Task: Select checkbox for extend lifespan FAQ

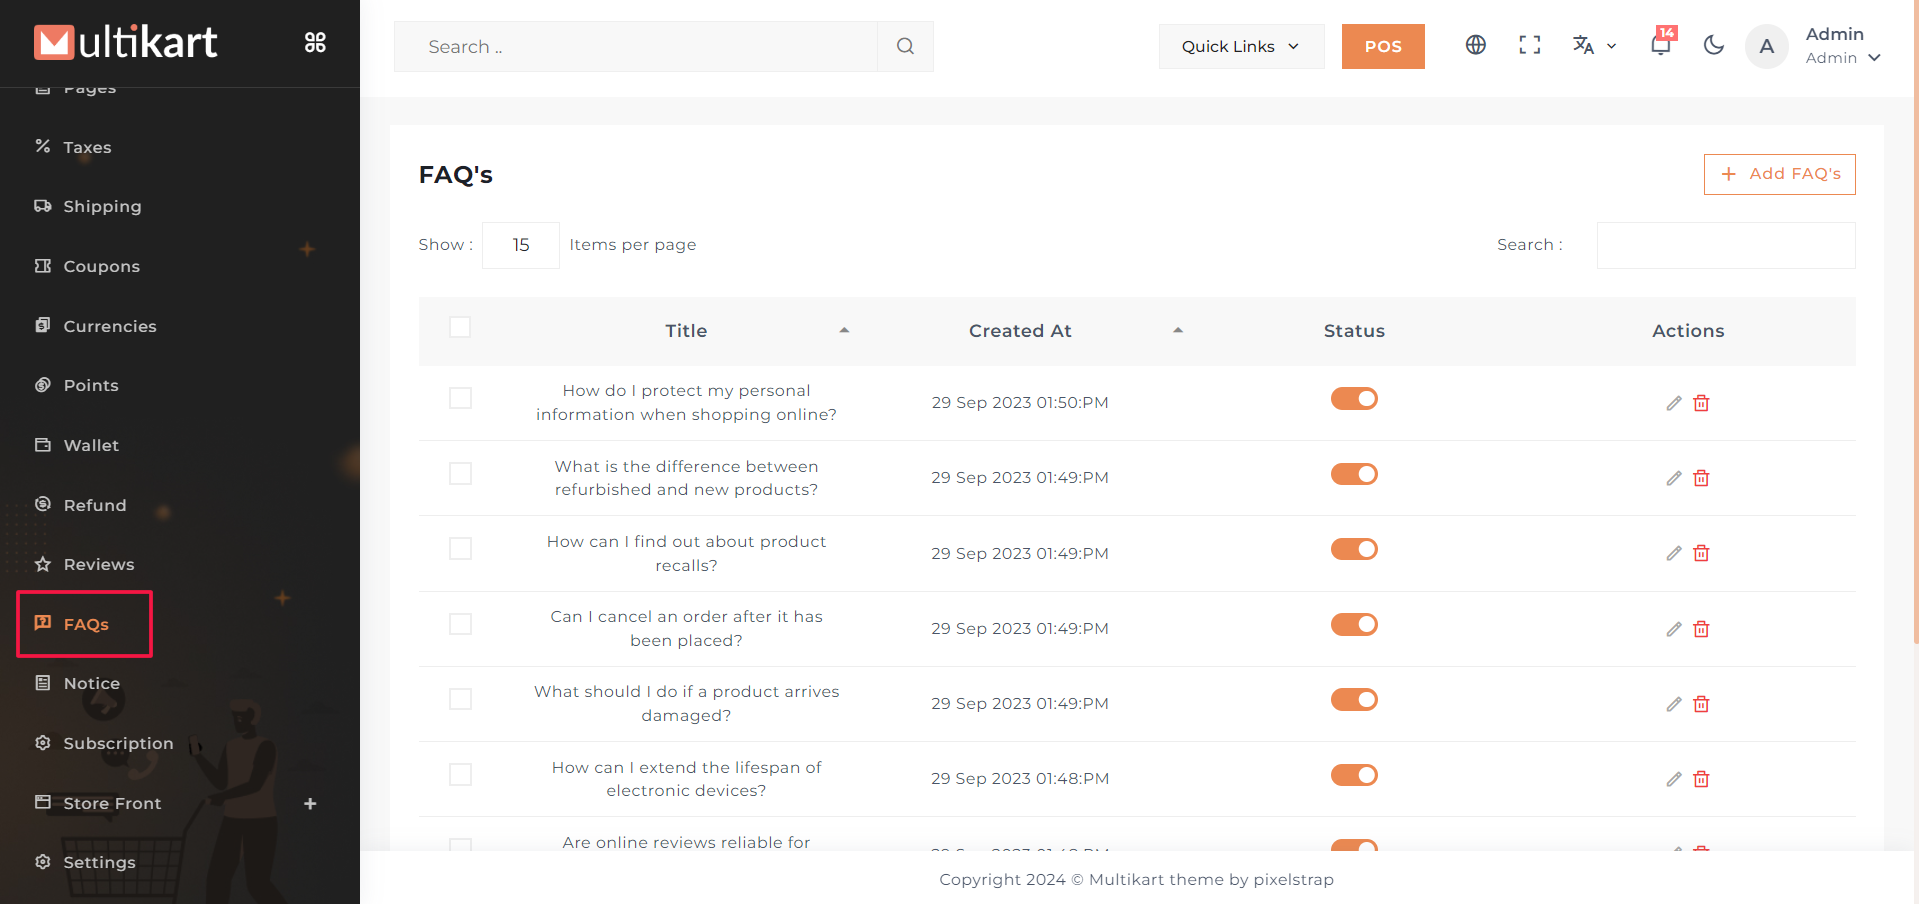Action: pyautogui.click(x=460, y=775)
